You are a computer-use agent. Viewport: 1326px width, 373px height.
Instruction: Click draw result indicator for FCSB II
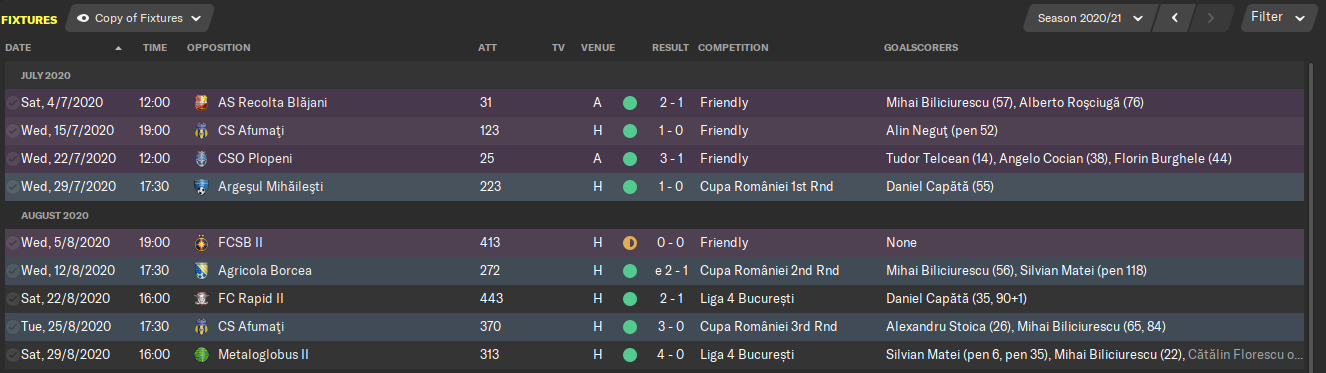[630, 243]
